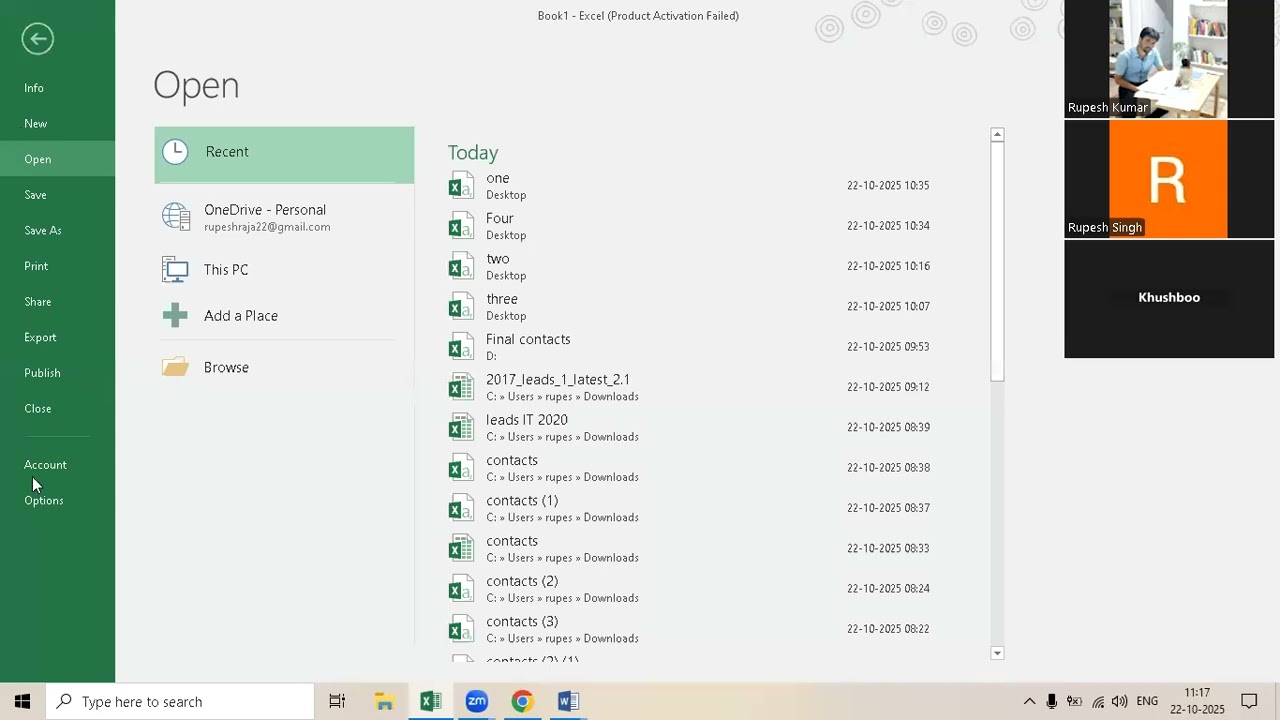The height and width of the screenshot is (720, 1280).
Task: Click Rupesh Kumar's video thumbnail
Action: 1169,59
